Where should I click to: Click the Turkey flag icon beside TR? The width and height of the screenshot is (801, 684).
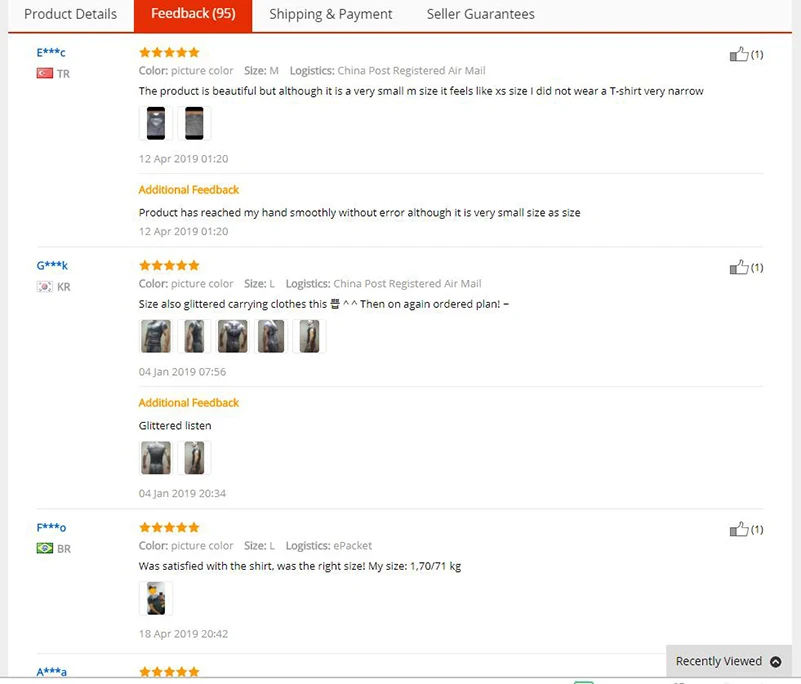[44, 74]
